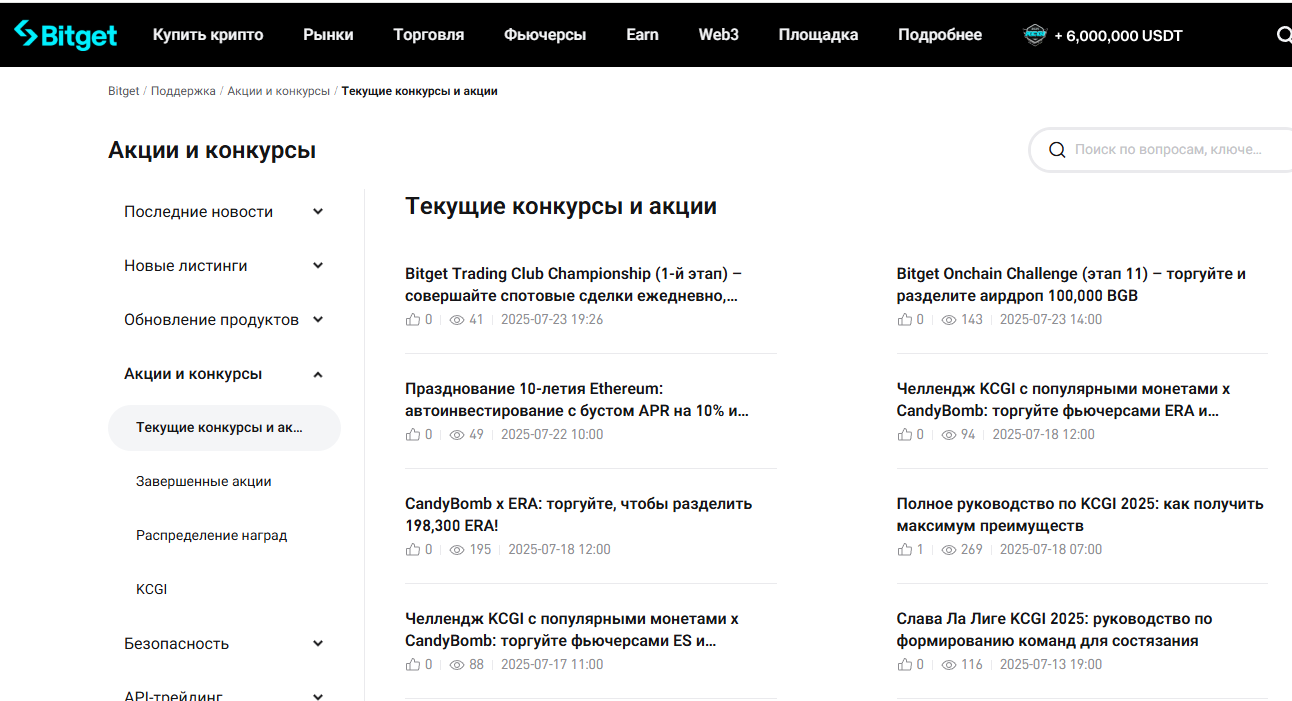Viewport: 1292px width, 701px height.
Task: Select KCGI sidebar item
Action: (152, 589)
